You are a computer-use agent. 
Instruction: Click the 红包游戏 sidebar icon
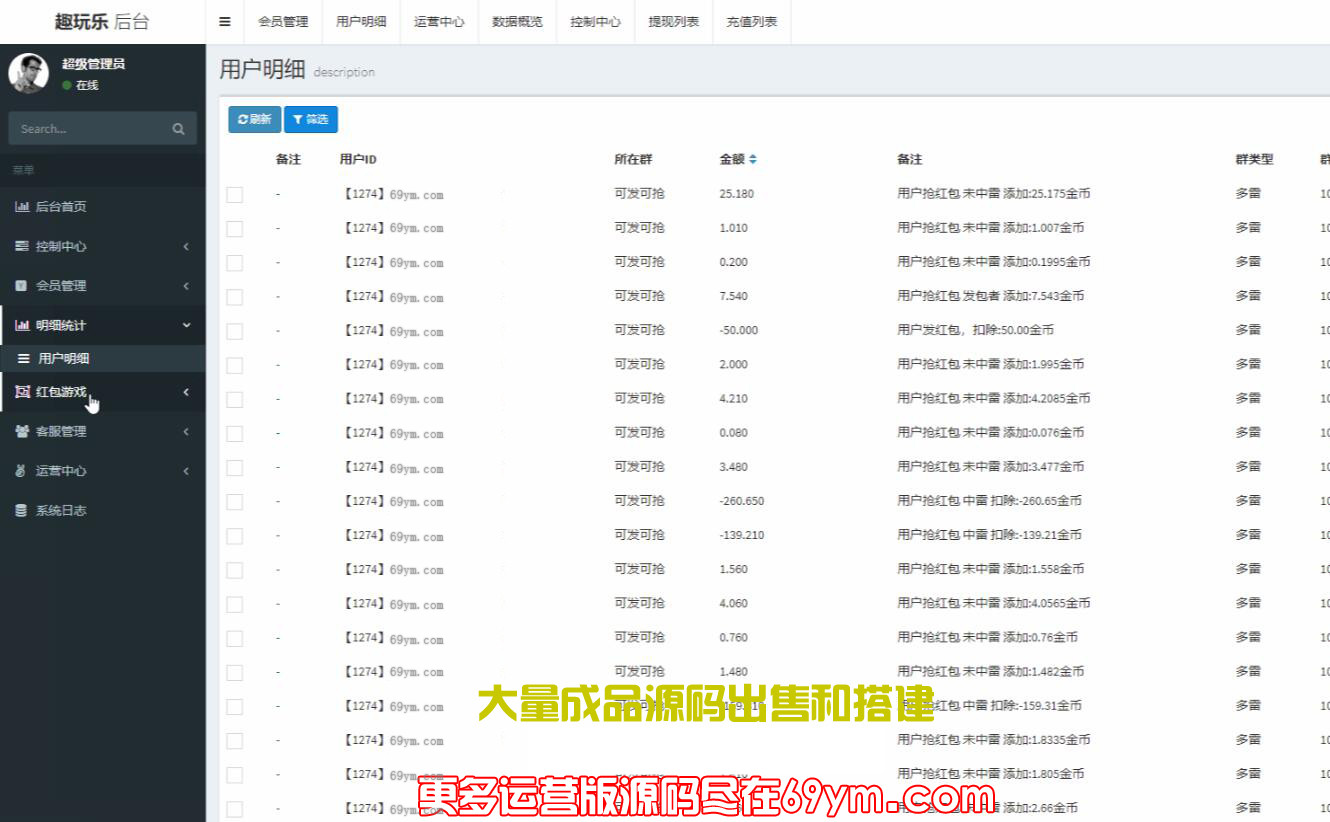point(22,393)
